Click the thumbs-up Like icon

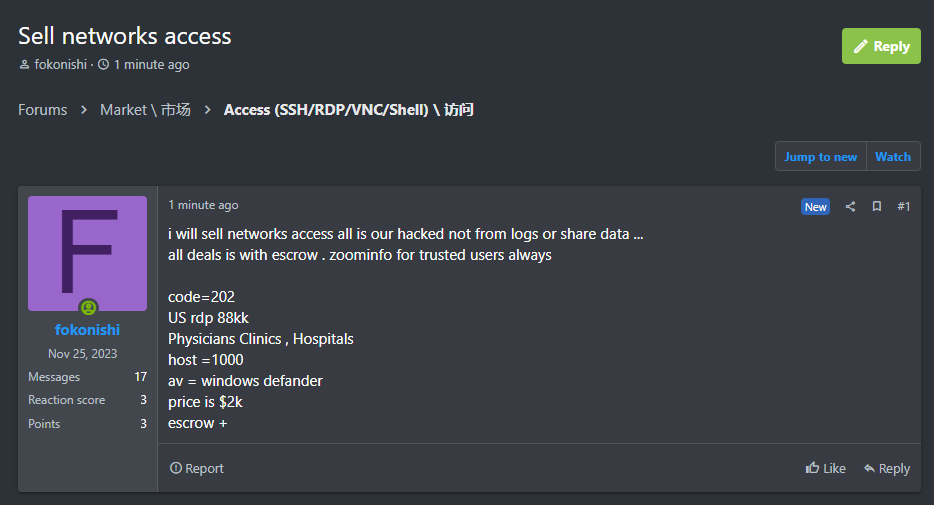click(x=813, y=468)
